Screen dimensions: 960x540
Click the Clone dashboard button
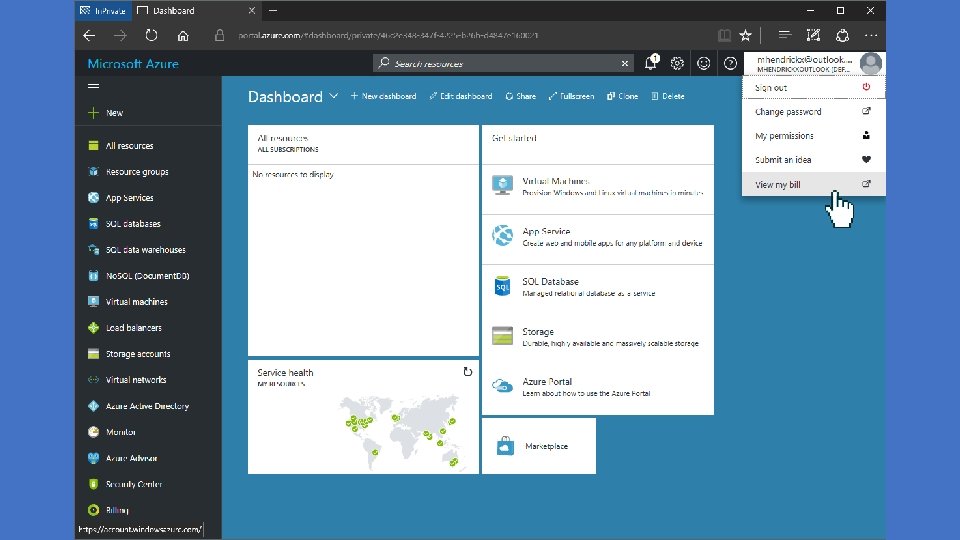(622, 96)
